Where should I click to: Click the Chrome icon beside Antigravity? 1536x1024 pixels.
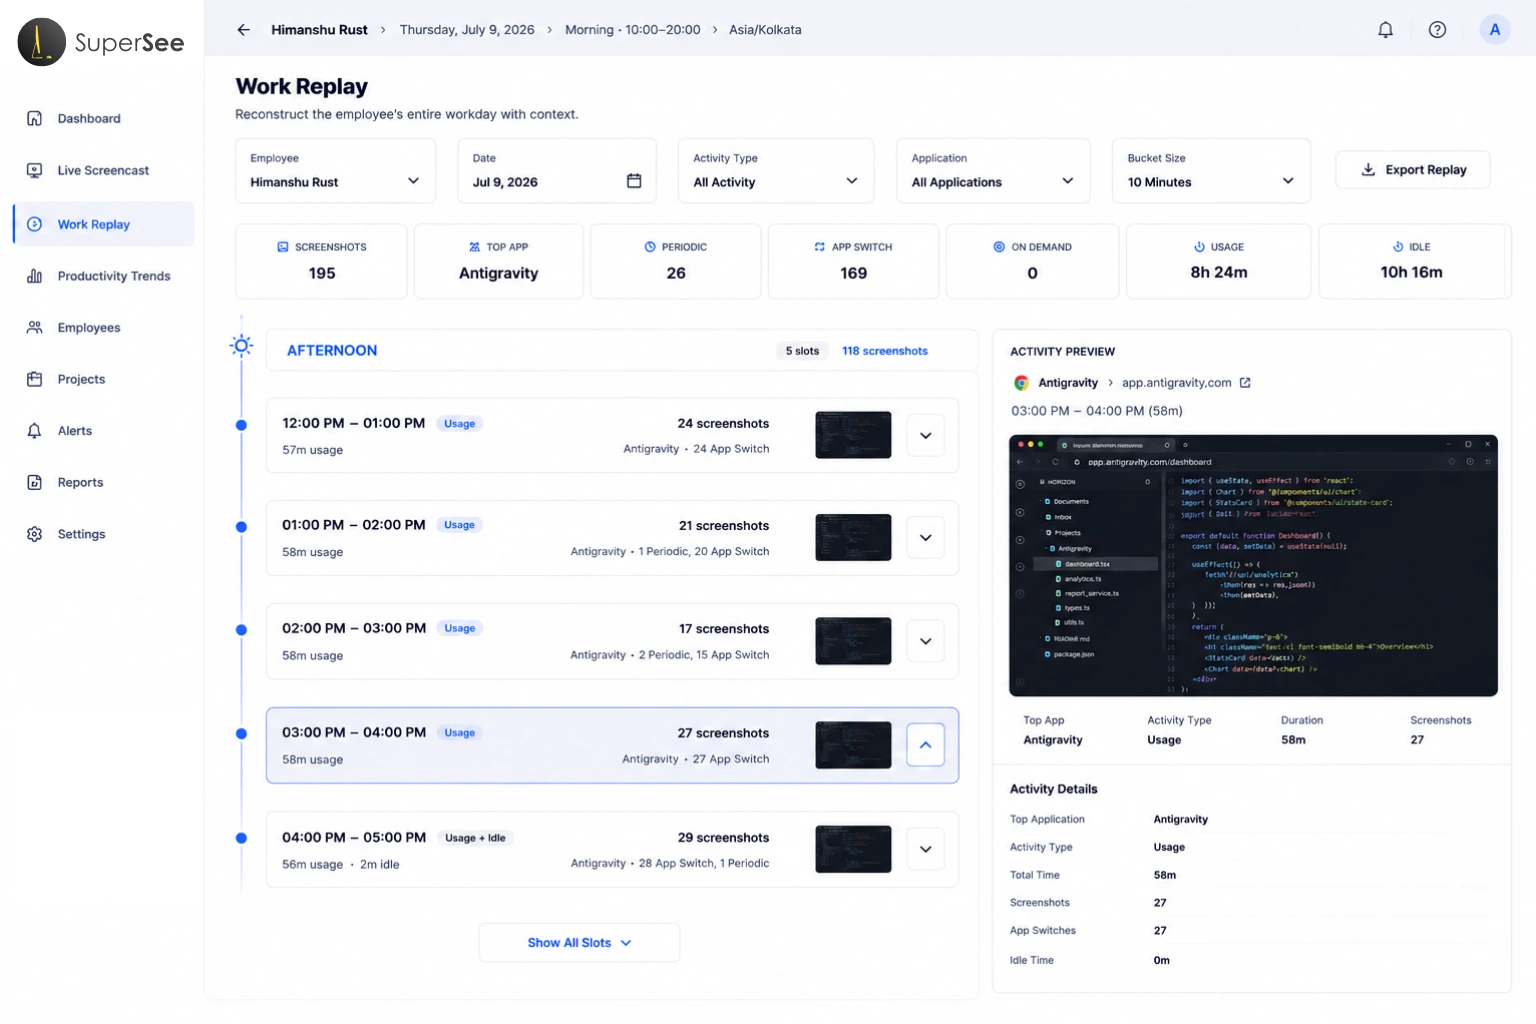coord(1021,383)
